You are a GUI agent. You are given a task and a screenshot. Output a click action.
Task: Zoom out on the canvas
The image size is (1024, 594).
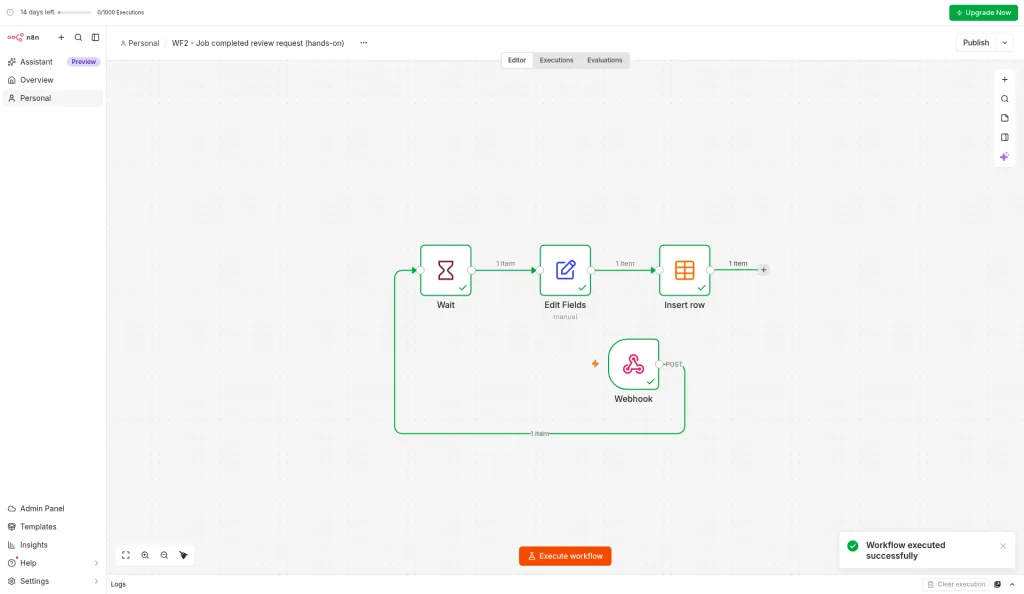pyautogui.click(x=164, y=555)
